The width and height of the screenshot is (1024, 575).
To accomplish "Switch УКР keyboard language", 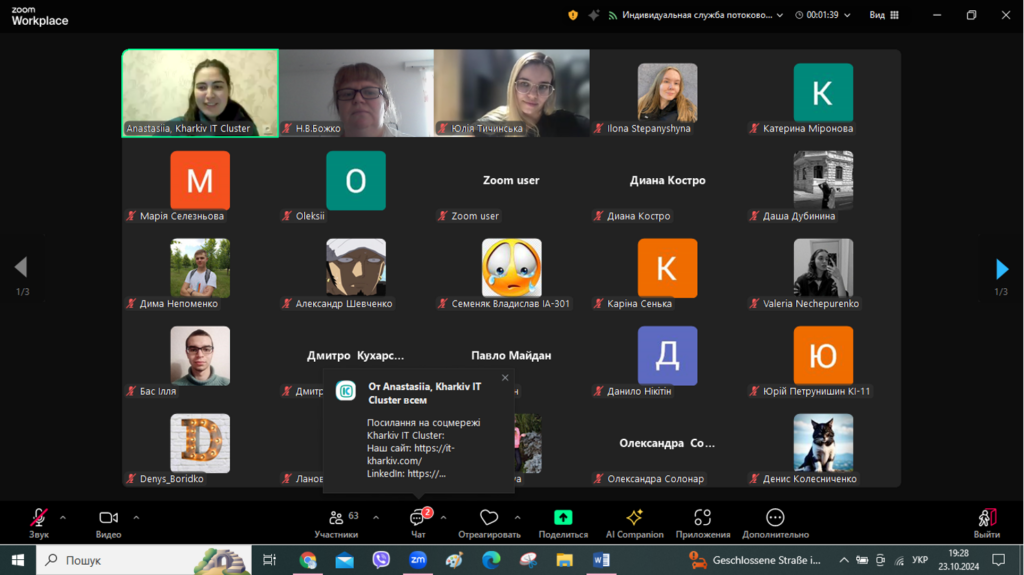I will coord(920,560).
